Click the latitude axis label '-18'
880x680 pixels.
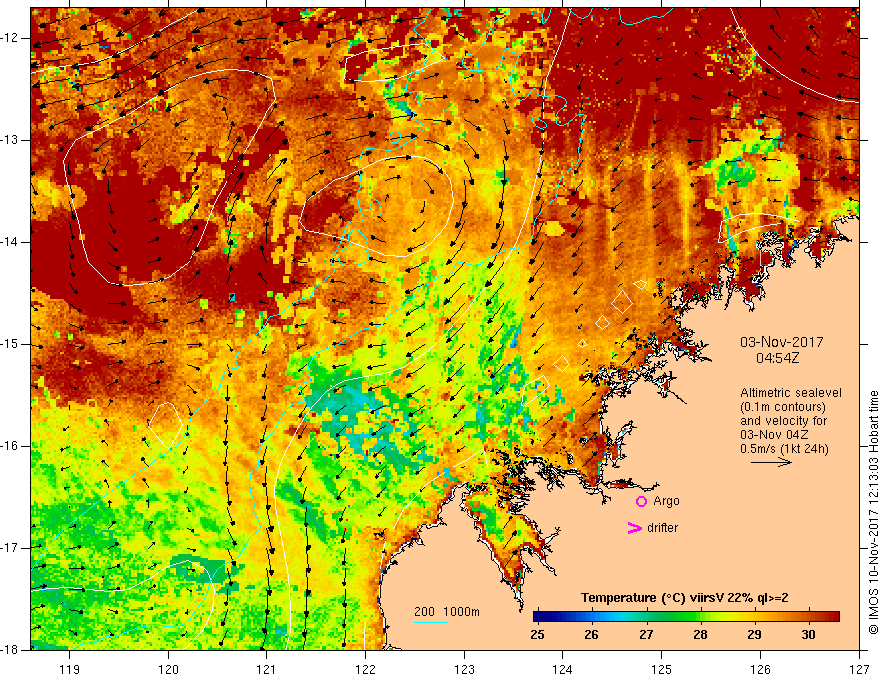point(10,650)
